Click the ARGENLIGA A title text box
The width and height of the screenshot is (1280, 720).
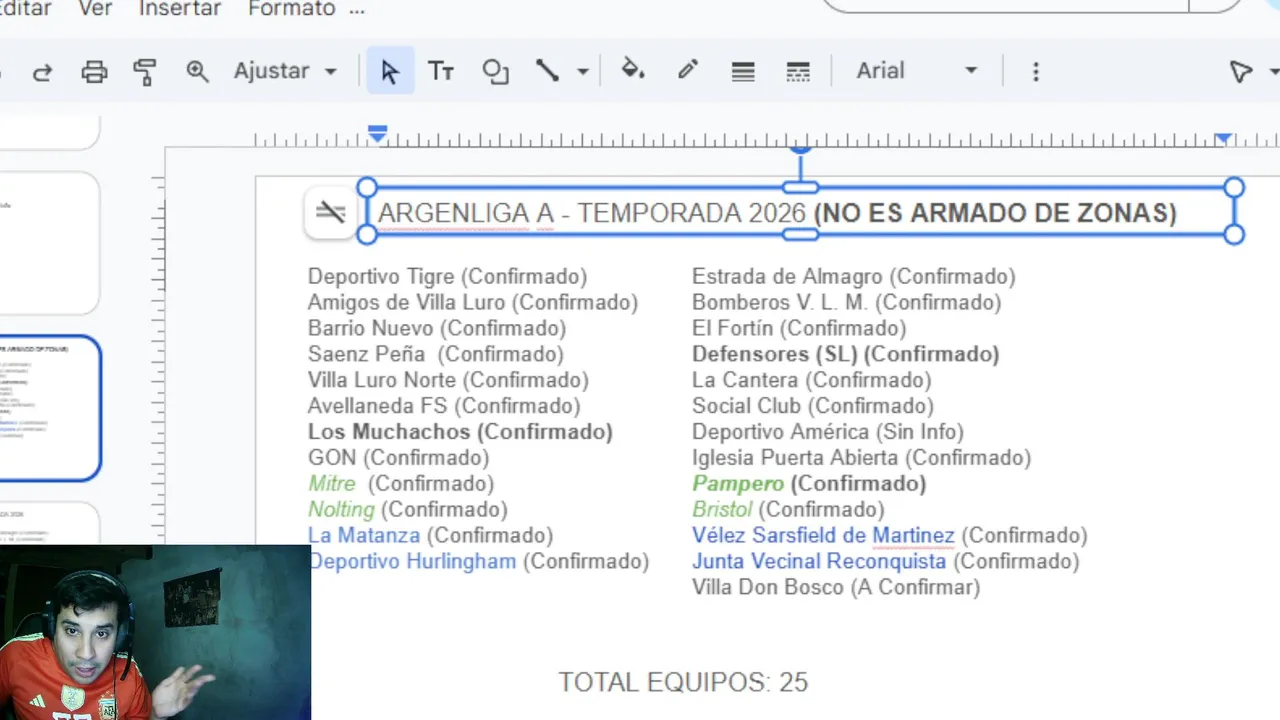click(800, 212)
